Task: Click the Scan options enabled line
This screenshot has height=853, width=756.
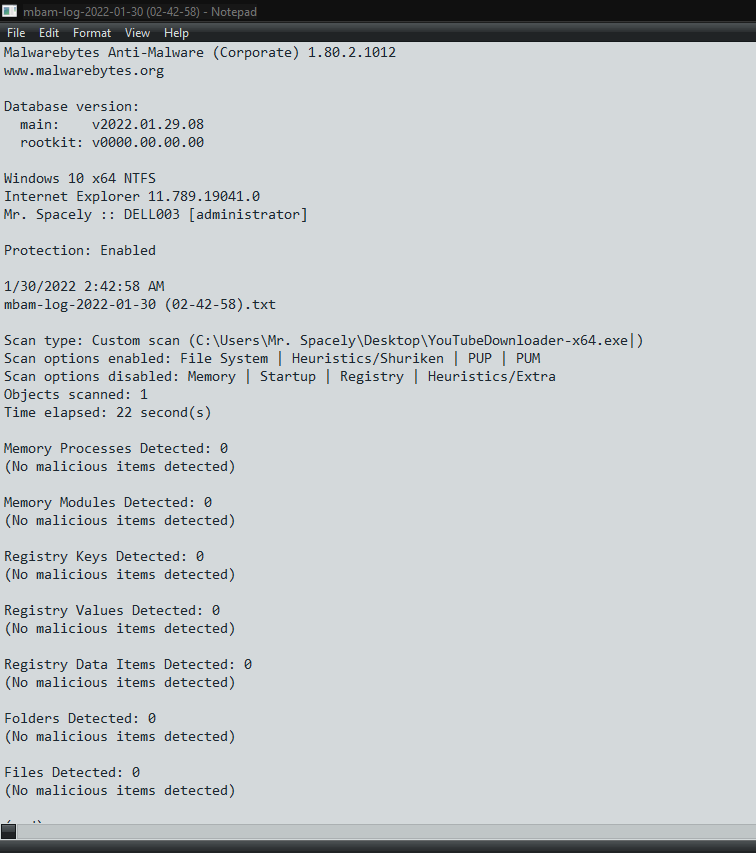Action: [x=272, y=358]
